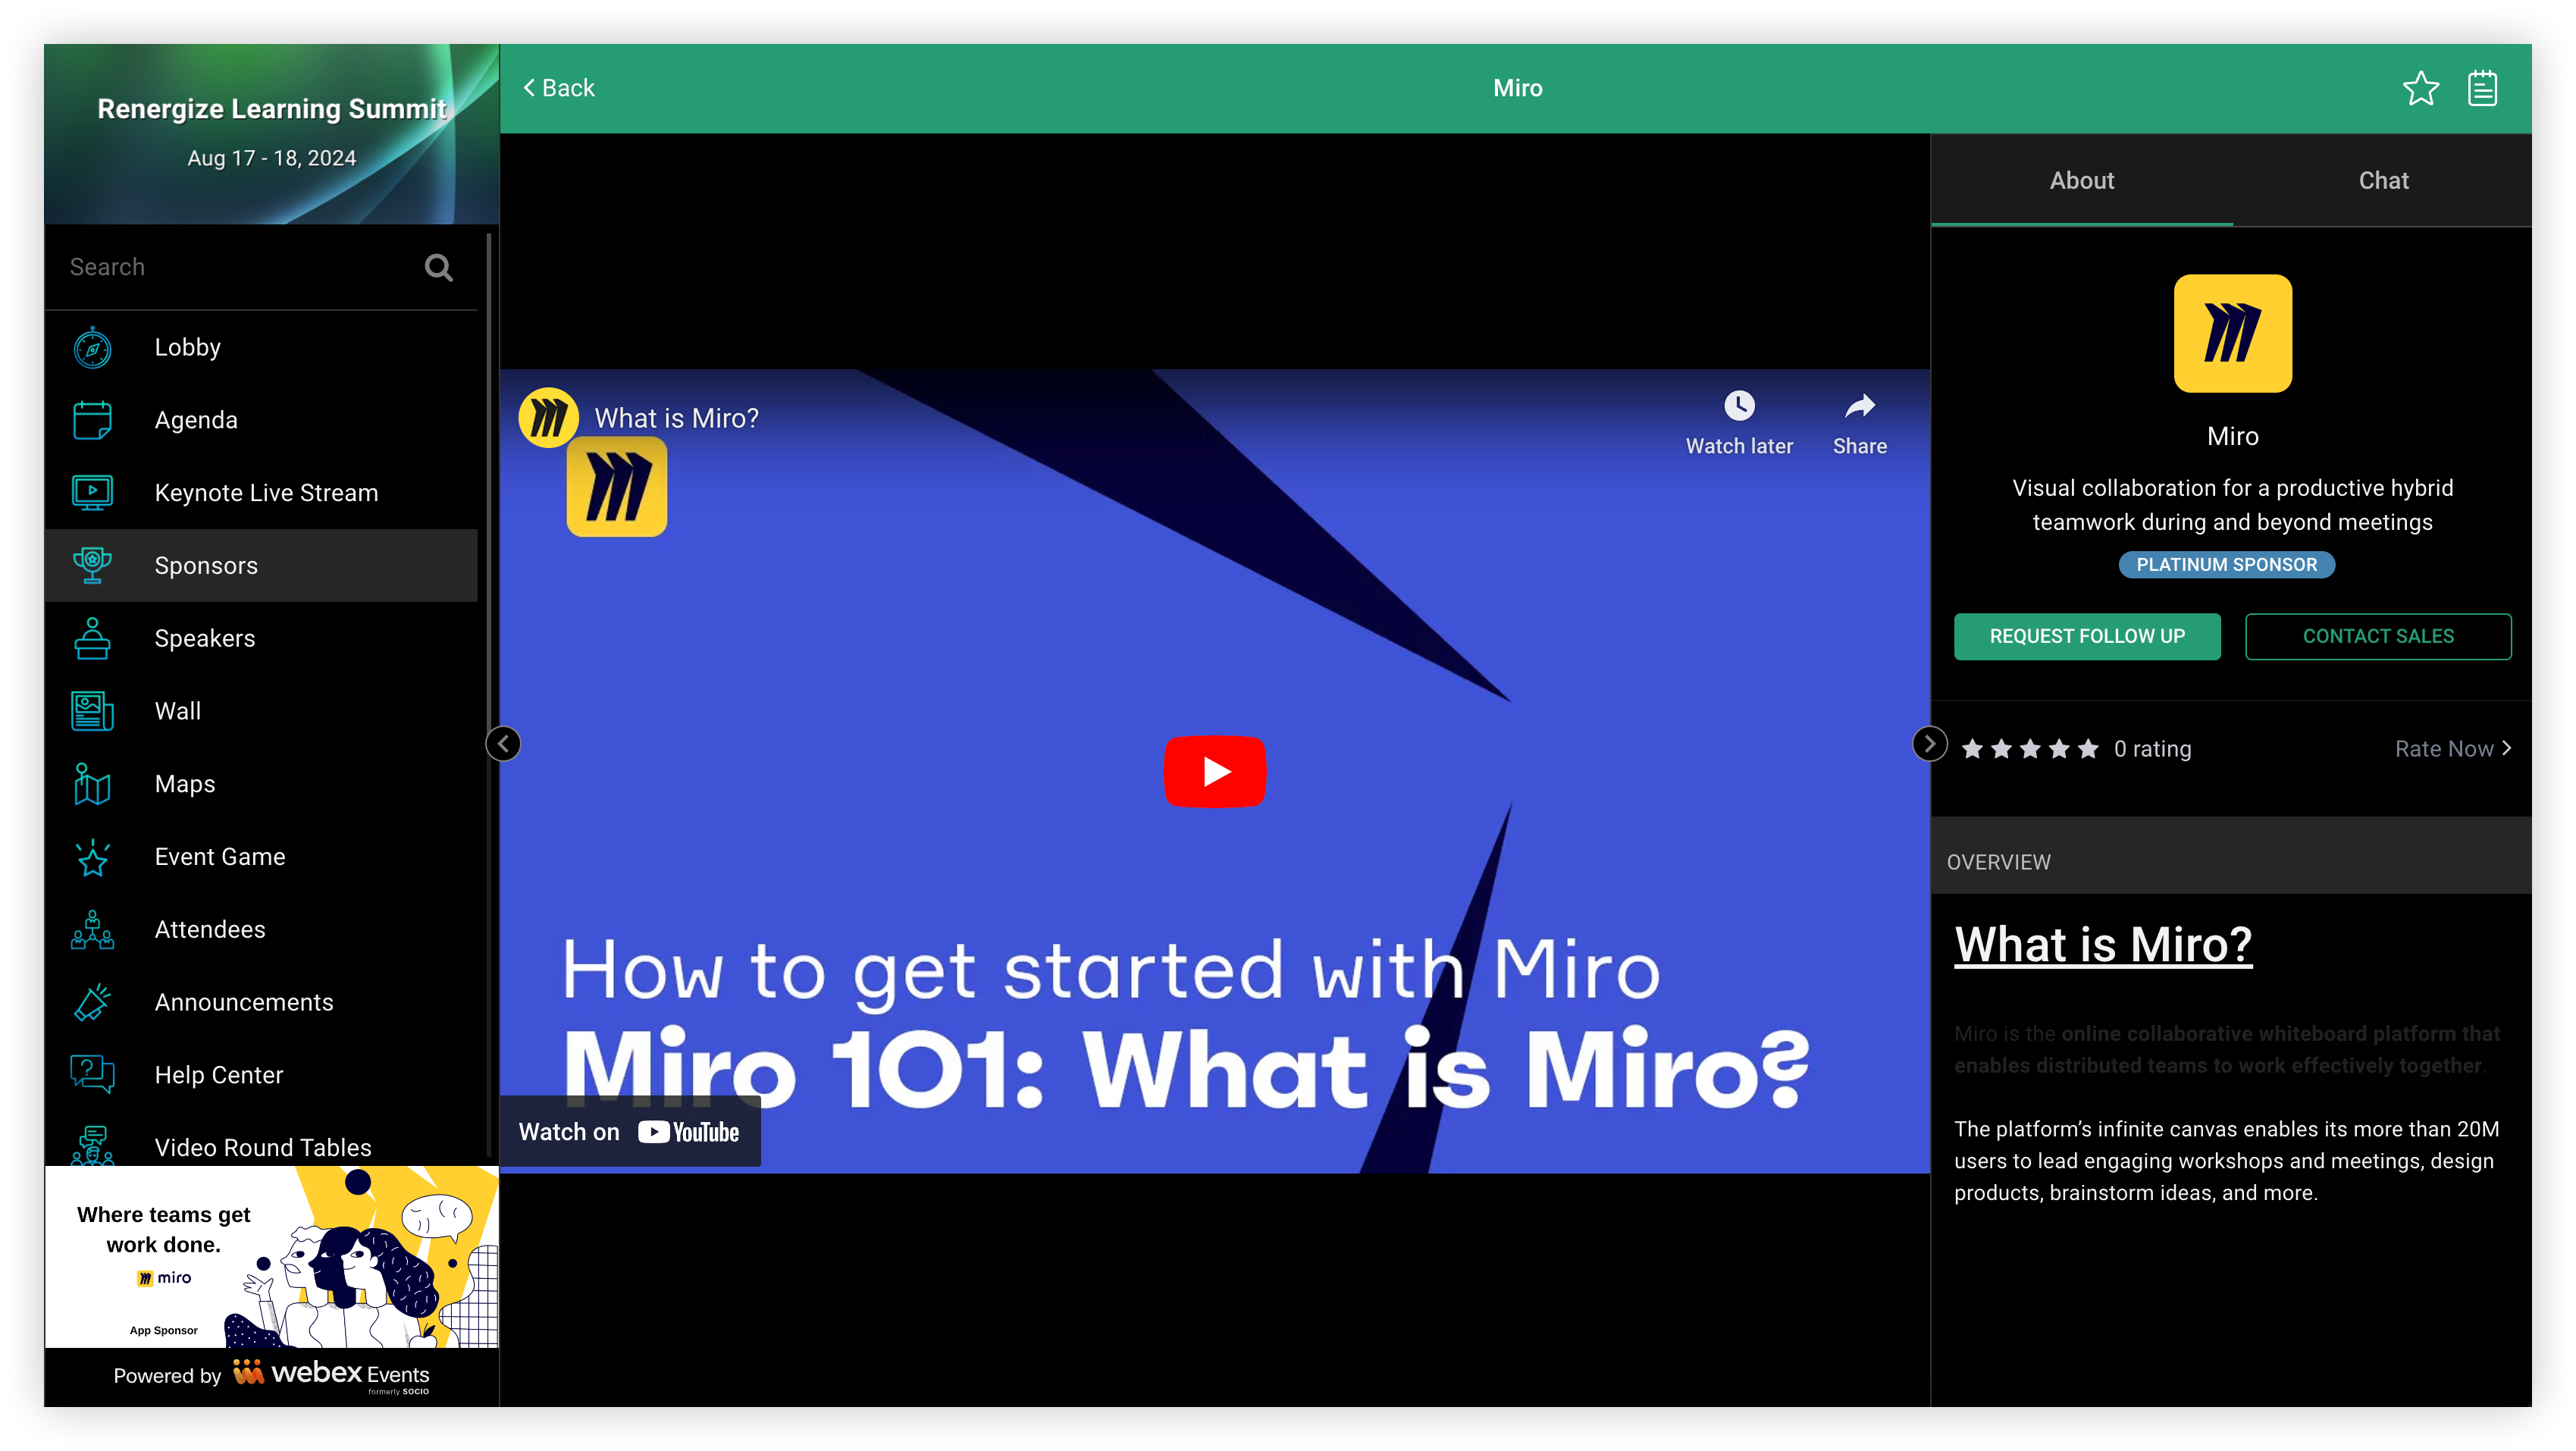Screen dimensions: 2576x1451
Task: Click Watch on YouTube button
Action: [x=630, y=1131]
